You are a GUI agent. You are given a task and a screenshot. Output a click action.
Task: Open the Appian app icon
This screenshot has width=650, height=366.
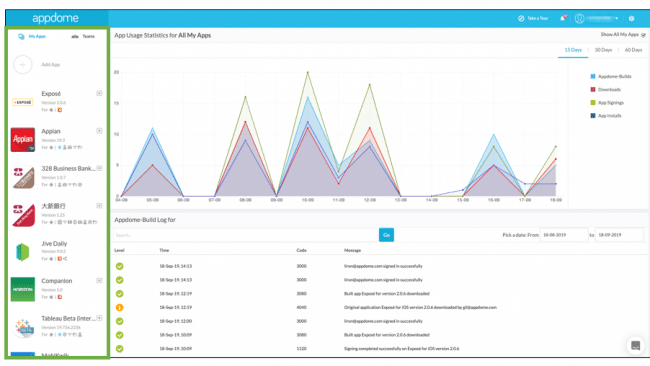[23, 139]
